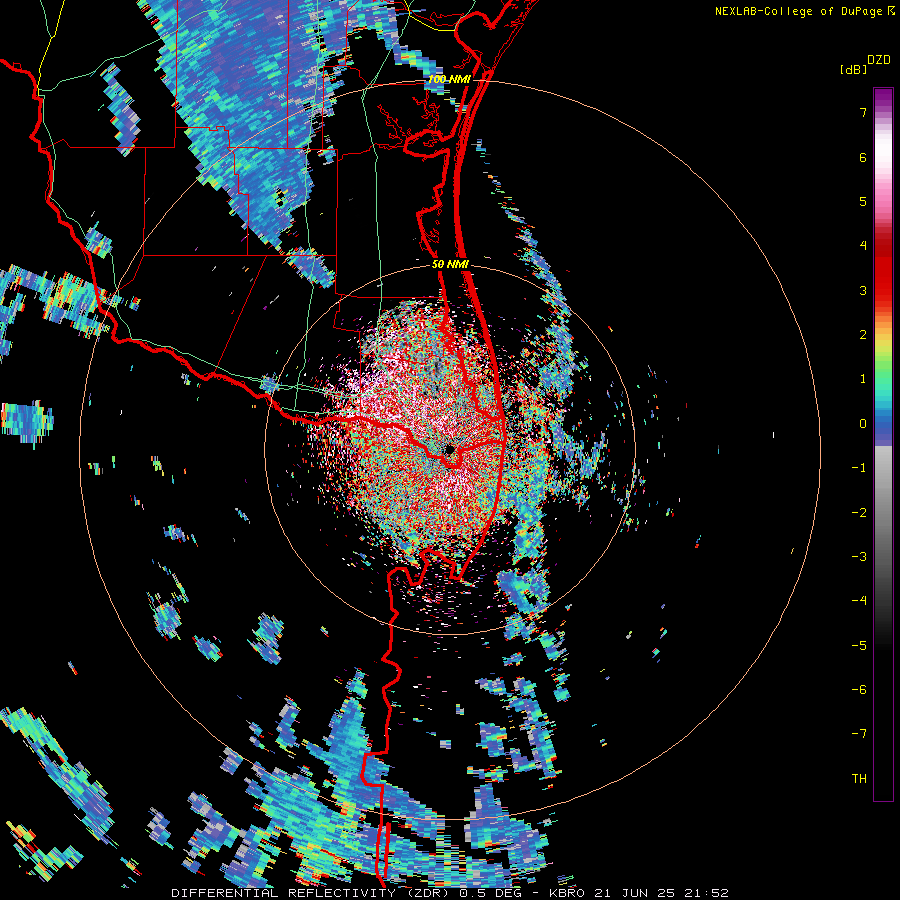
Task: Click the 0 value on color scale
Action: [863, 424]
